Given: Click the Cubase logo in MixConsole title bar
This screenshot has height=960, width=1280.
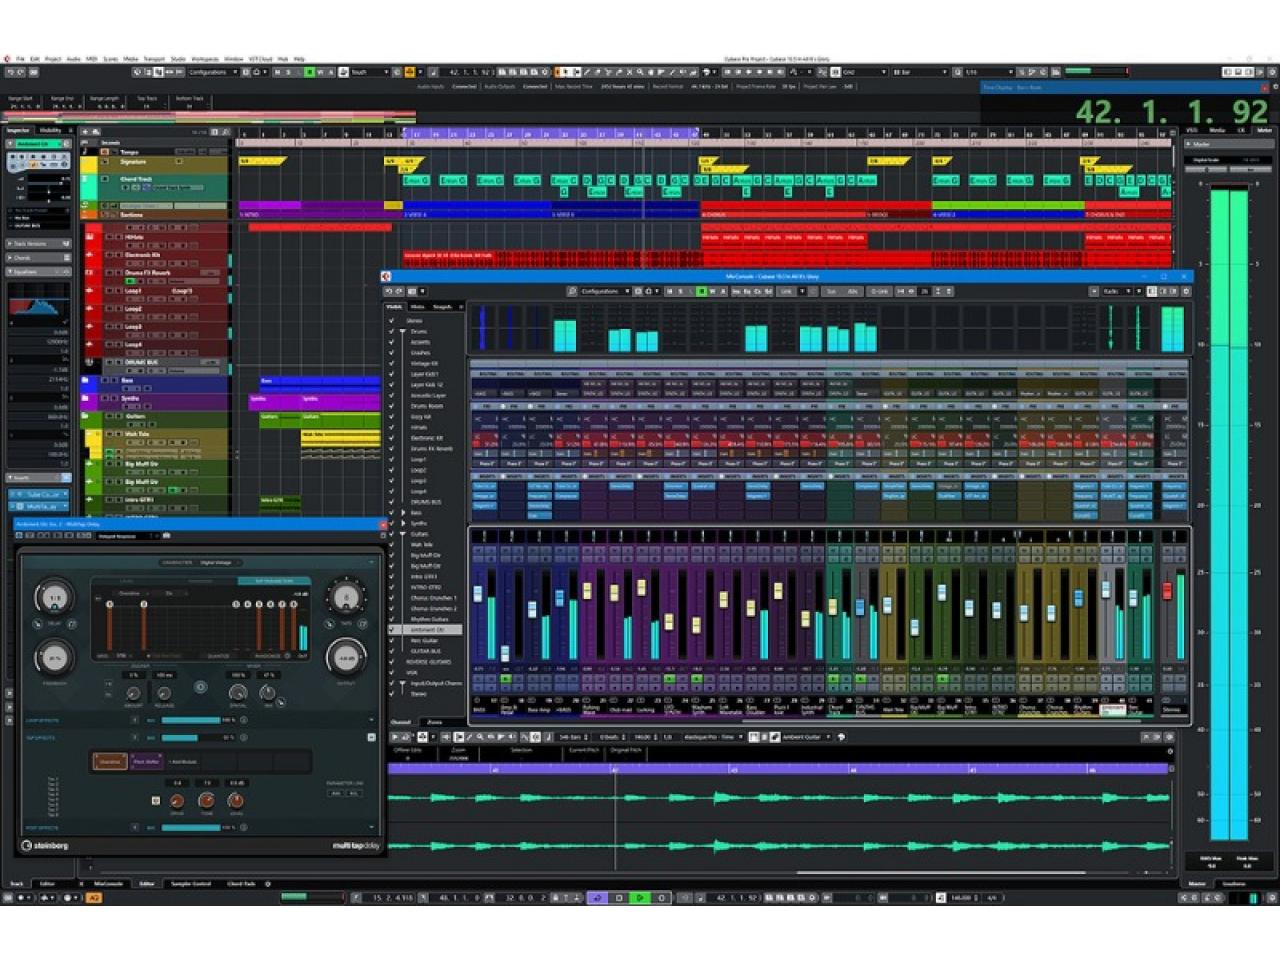Looking at the screenshot, I should coord(386,276).
